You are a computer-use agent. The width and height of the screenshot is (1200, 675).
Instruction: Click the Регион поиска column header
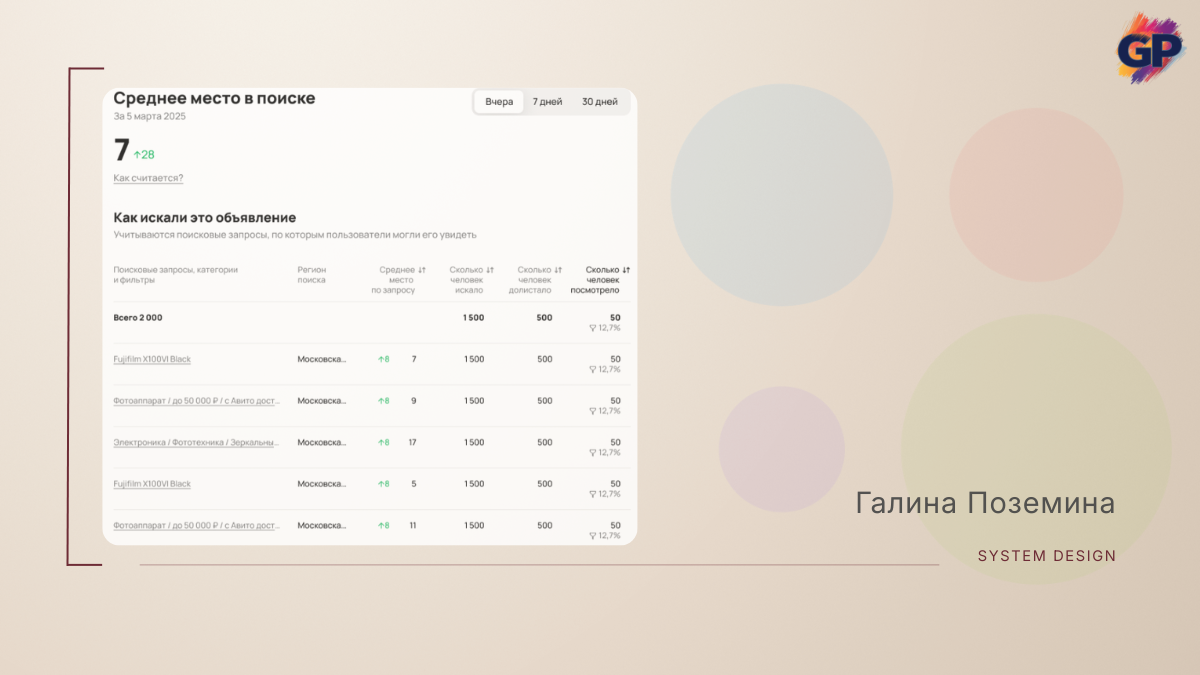pyautogui.click(x=312, y=275)
